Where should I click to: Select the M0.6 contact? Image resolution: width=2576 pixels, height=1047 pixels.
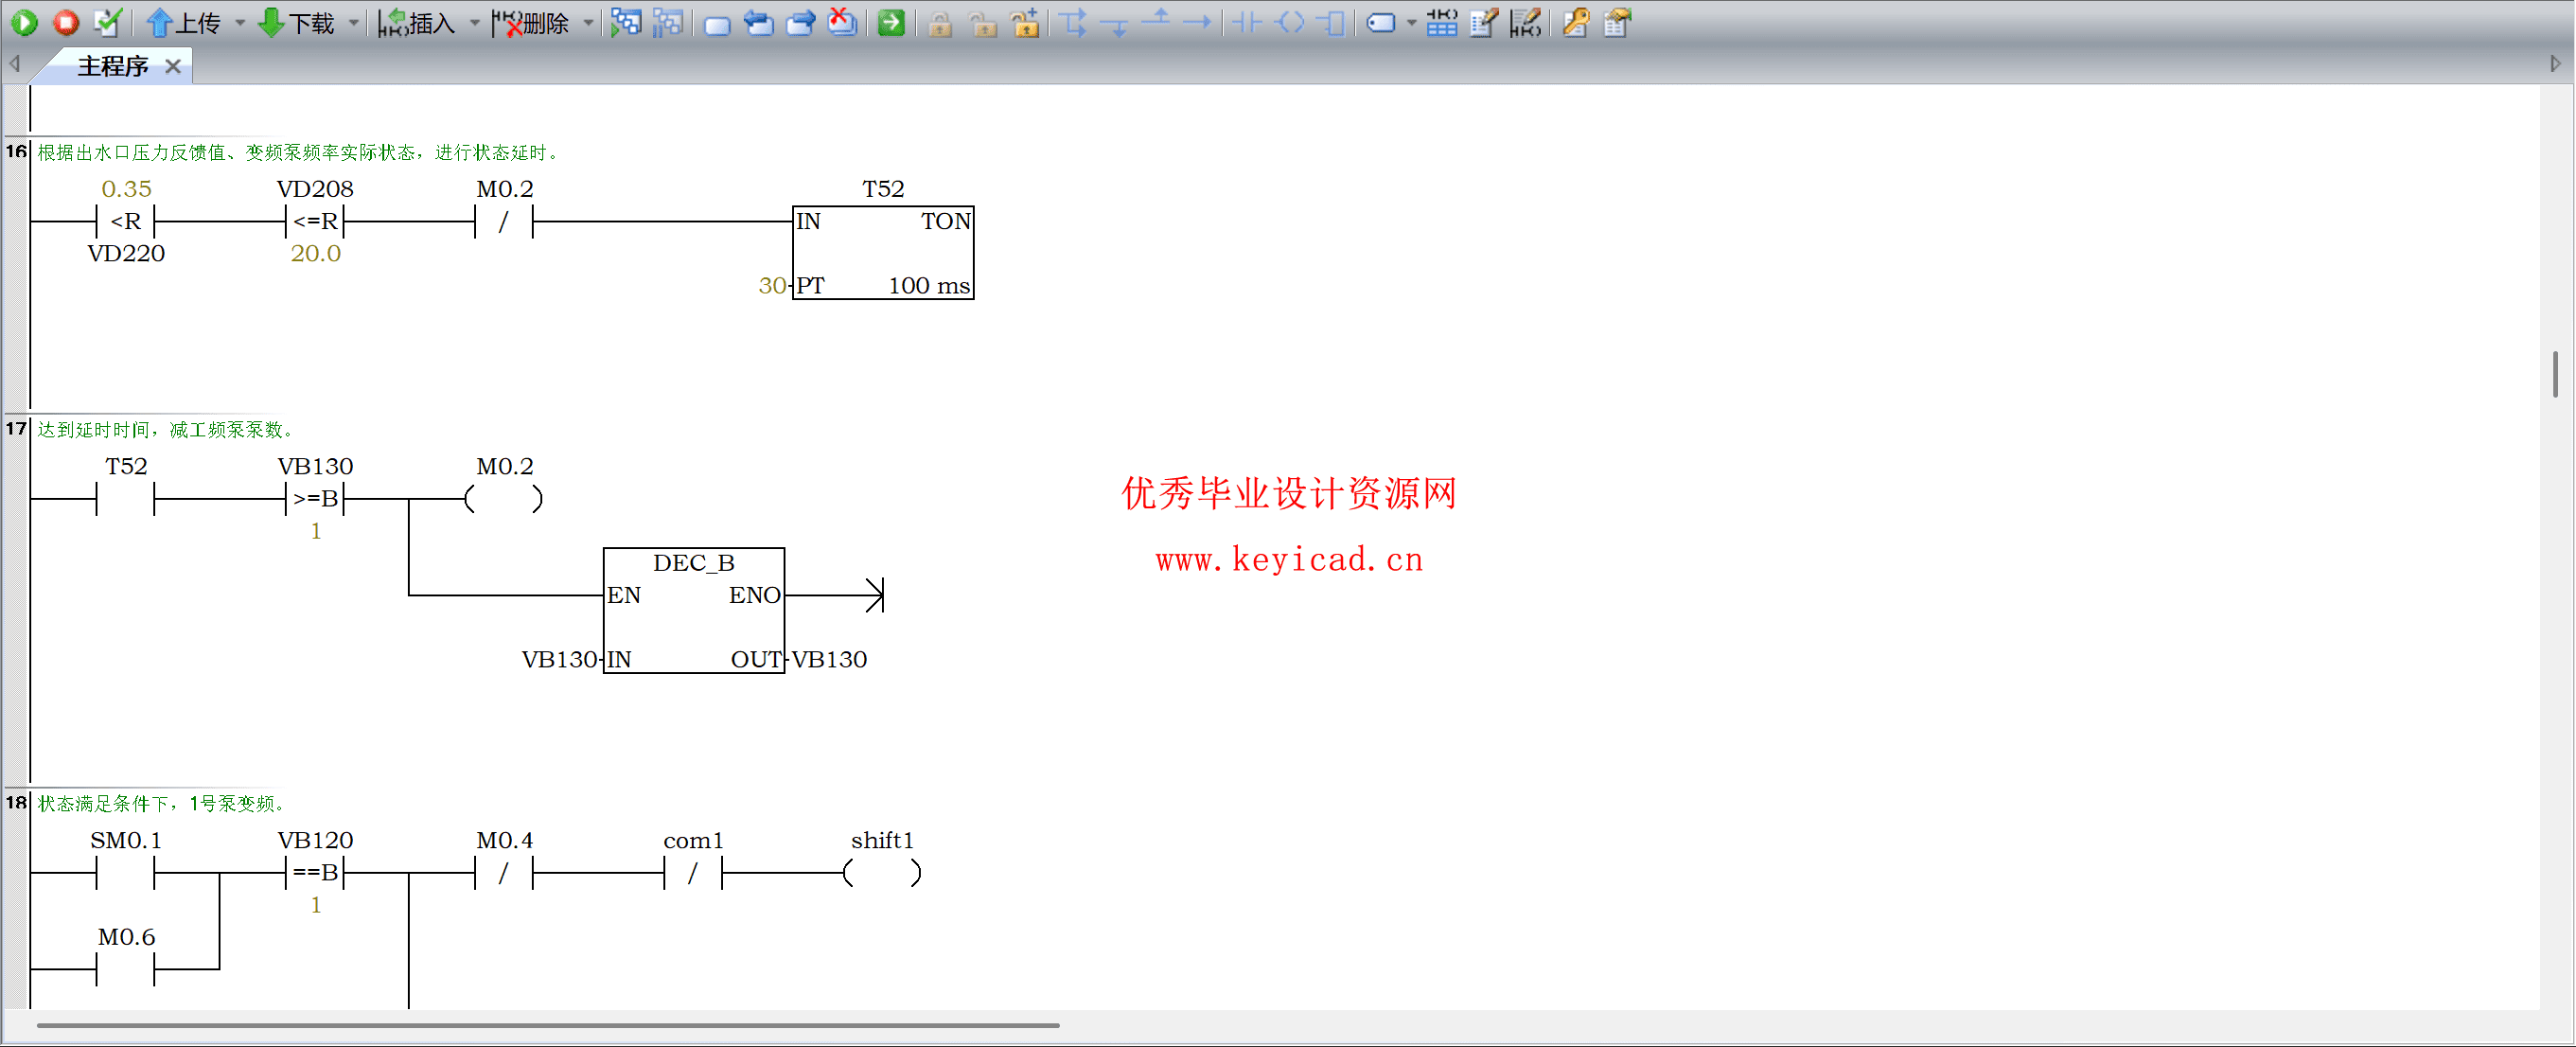(126, 969)
